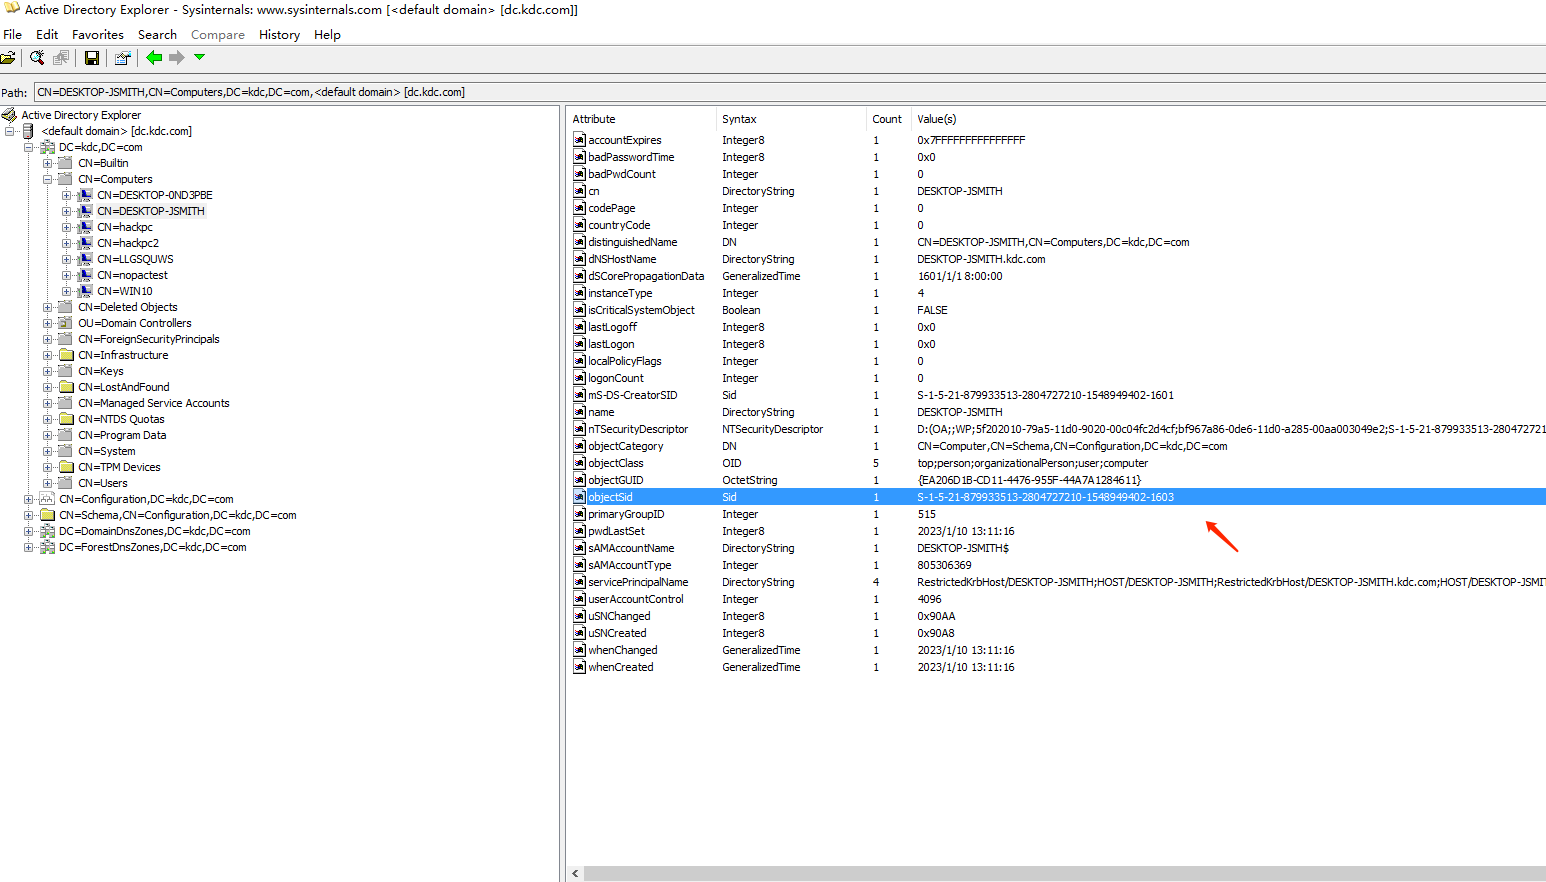This screenshot has width=1546, height=882.
Task: Select the sAMAccountName attribute row
Action: pyautogui.click(x=1056, y=548)
